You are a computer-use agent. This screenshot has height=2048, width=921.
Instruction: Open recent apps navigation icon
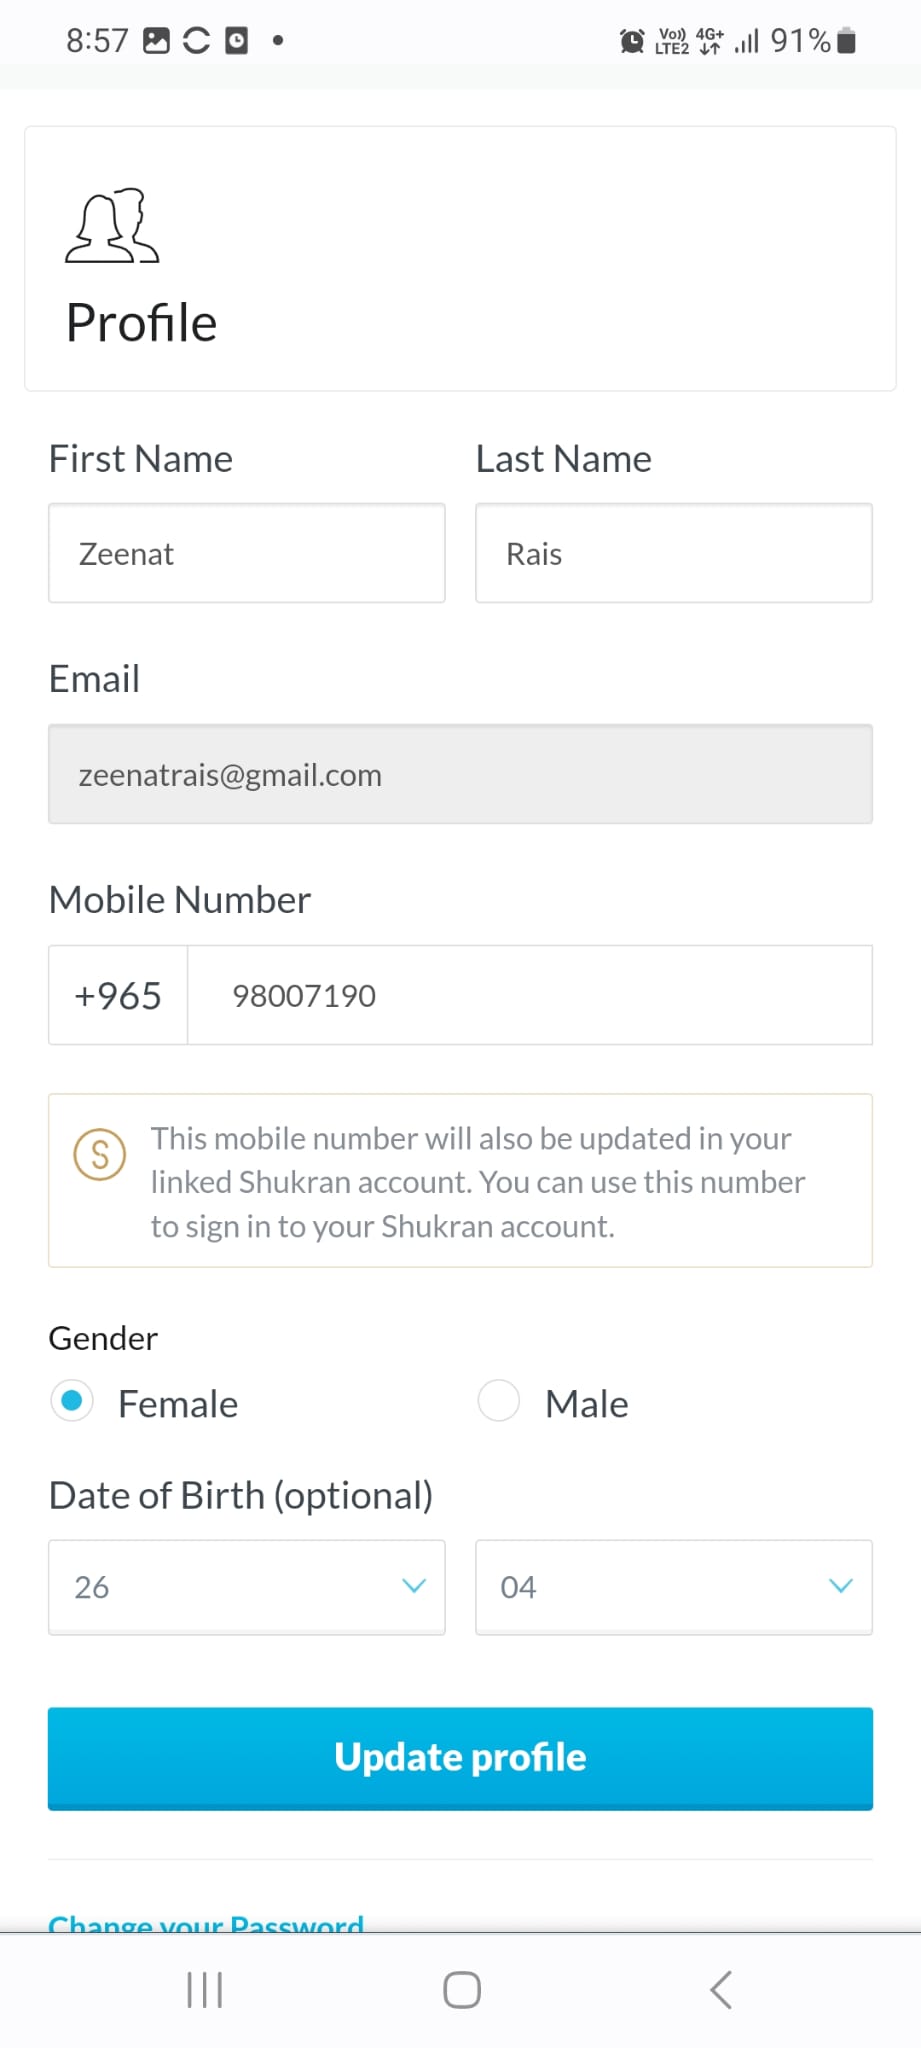click(x=205, y=1990)
